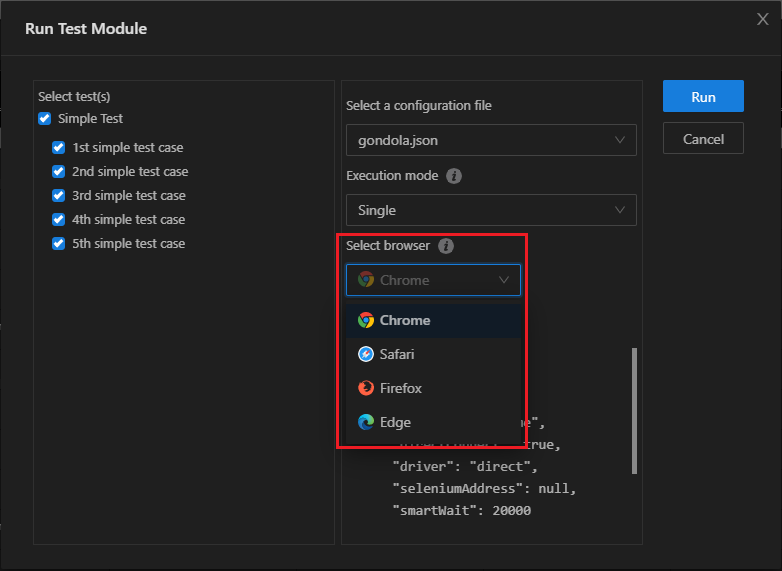Click the Firefox logo icon
The image size is (782, 571).
pyautogui.click(x=366, y=388)
